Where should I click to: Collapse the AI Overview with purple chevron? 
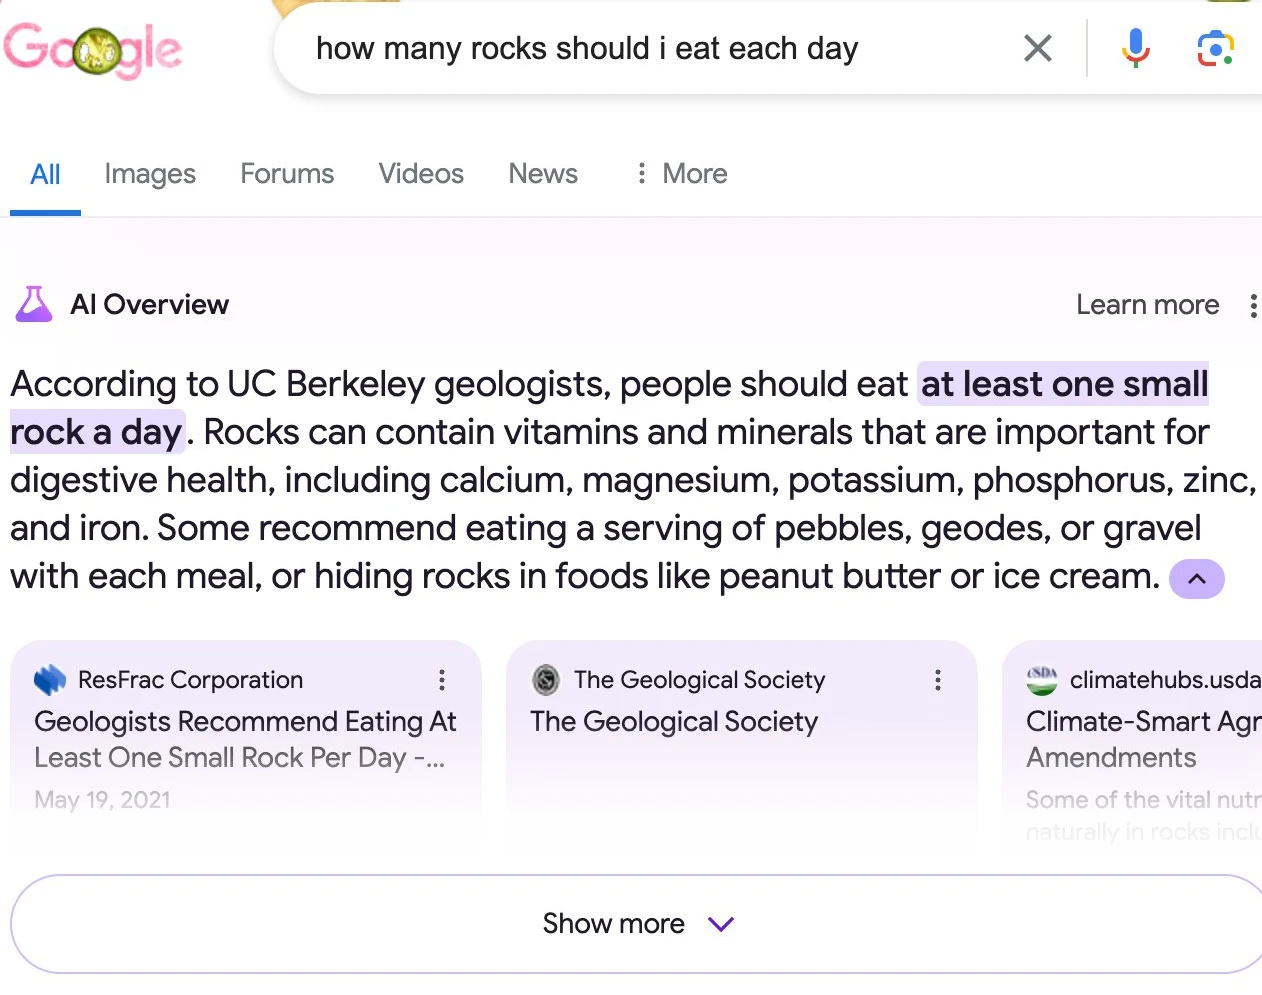[1196, 579]
